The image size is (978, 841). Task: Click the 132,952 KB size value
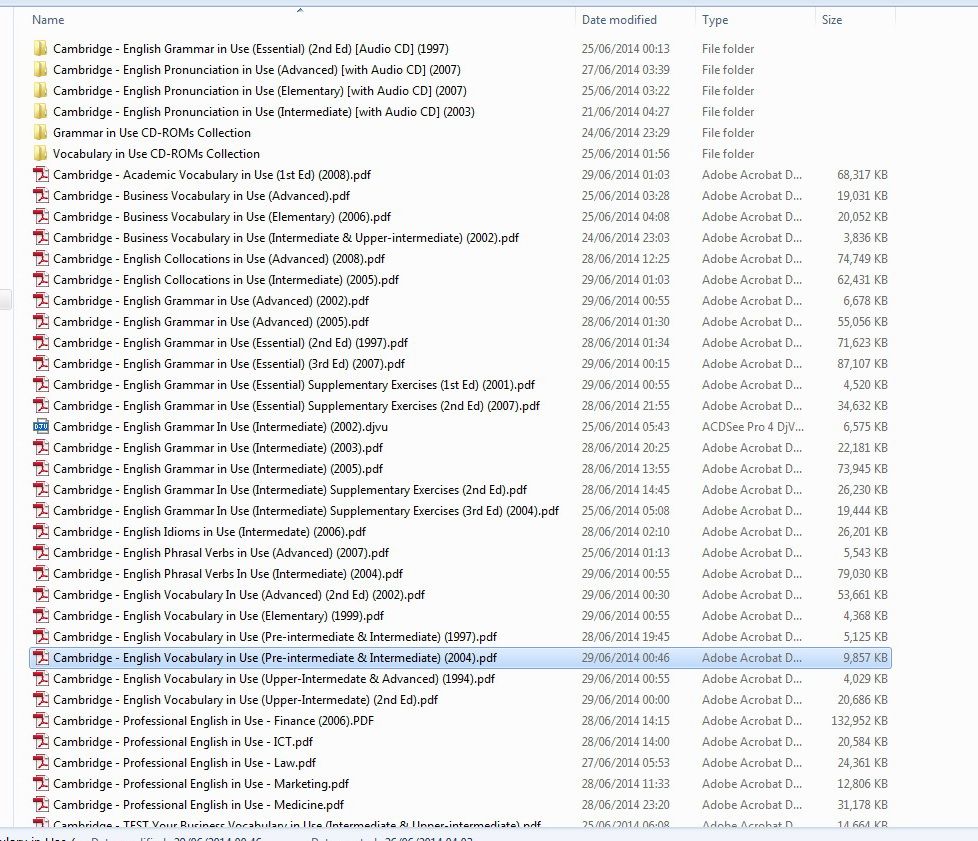coord(859,721)
